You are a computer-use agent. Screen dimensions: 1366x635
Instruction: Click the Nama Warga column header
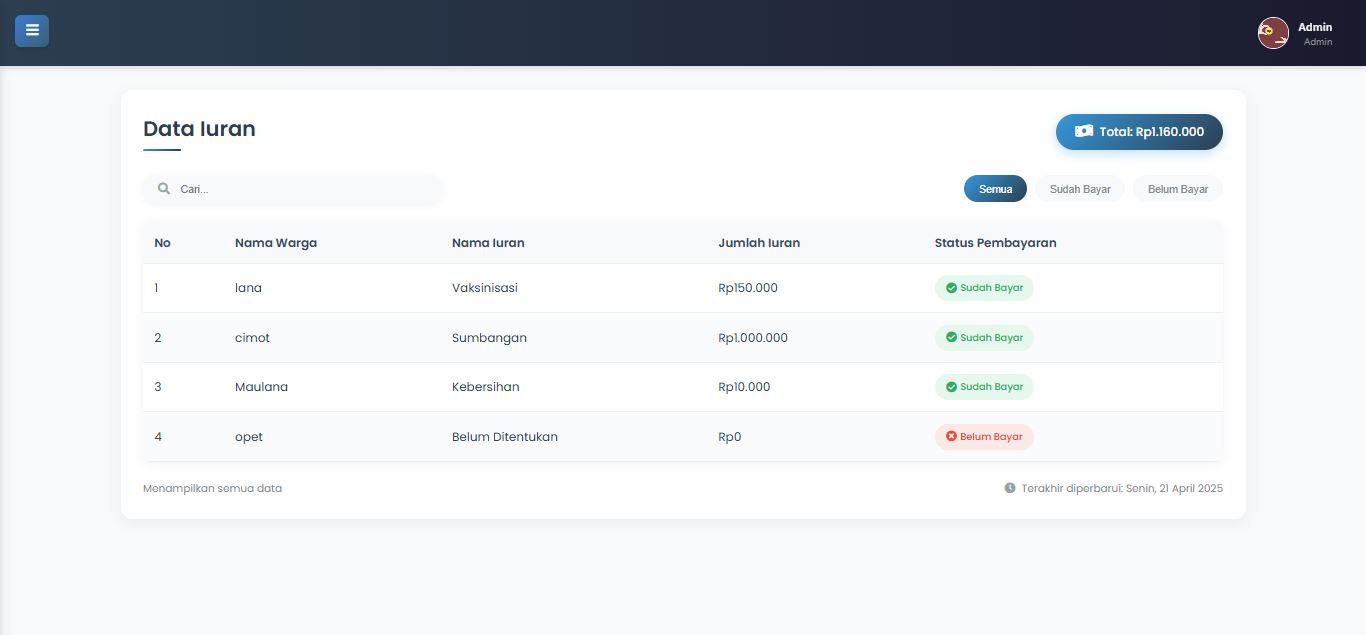(x=276, y=243)
